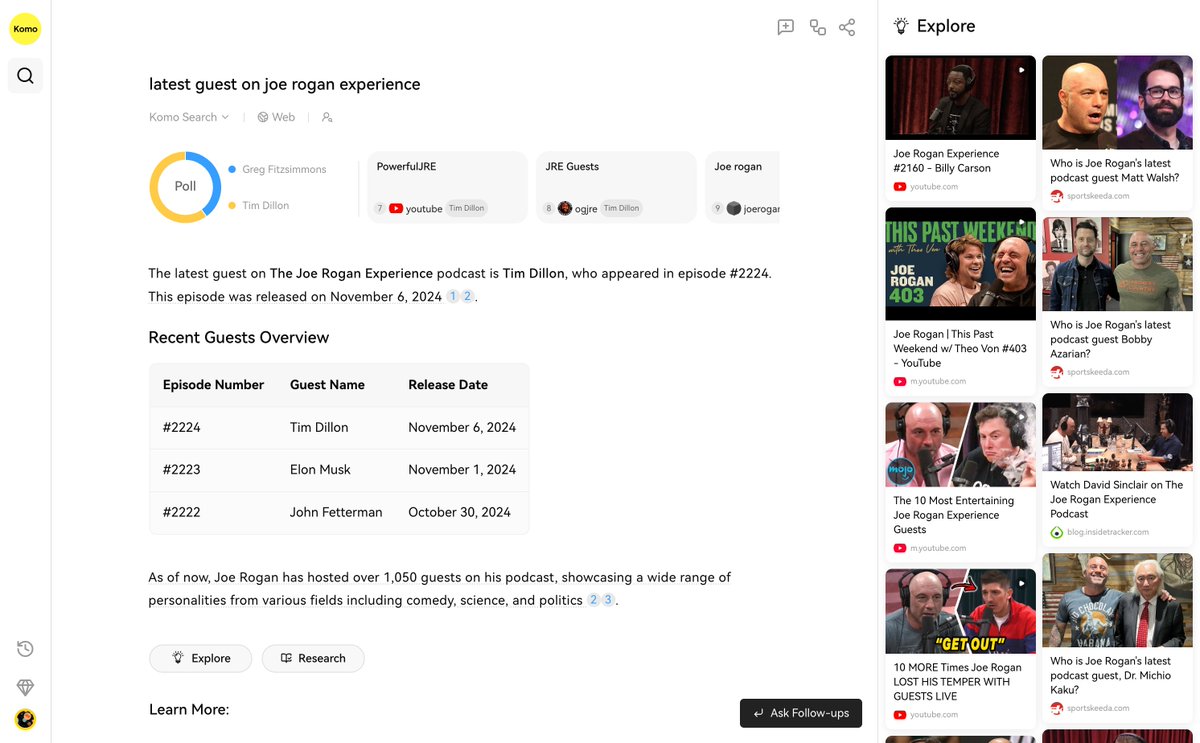Click the Explore button below the answer
This screenshot has height=743, width=1200.
[200, 658]
